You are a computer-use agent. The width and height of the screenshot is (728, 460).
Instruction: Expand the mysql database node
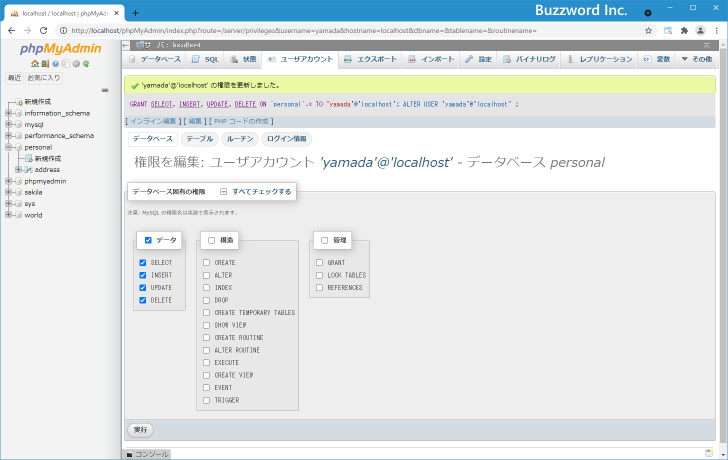point(8,124)
